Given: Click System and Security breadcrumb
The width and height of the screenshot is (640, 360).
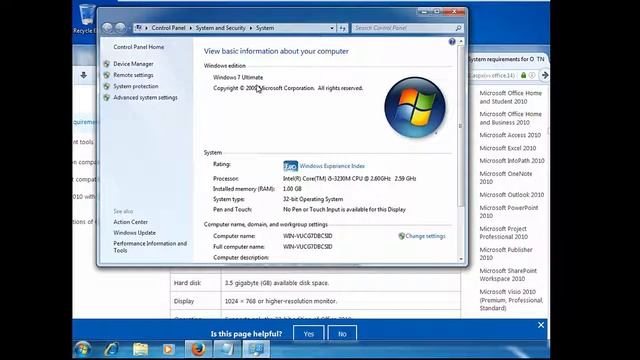Looking at the screenshot, I should 220,28.
